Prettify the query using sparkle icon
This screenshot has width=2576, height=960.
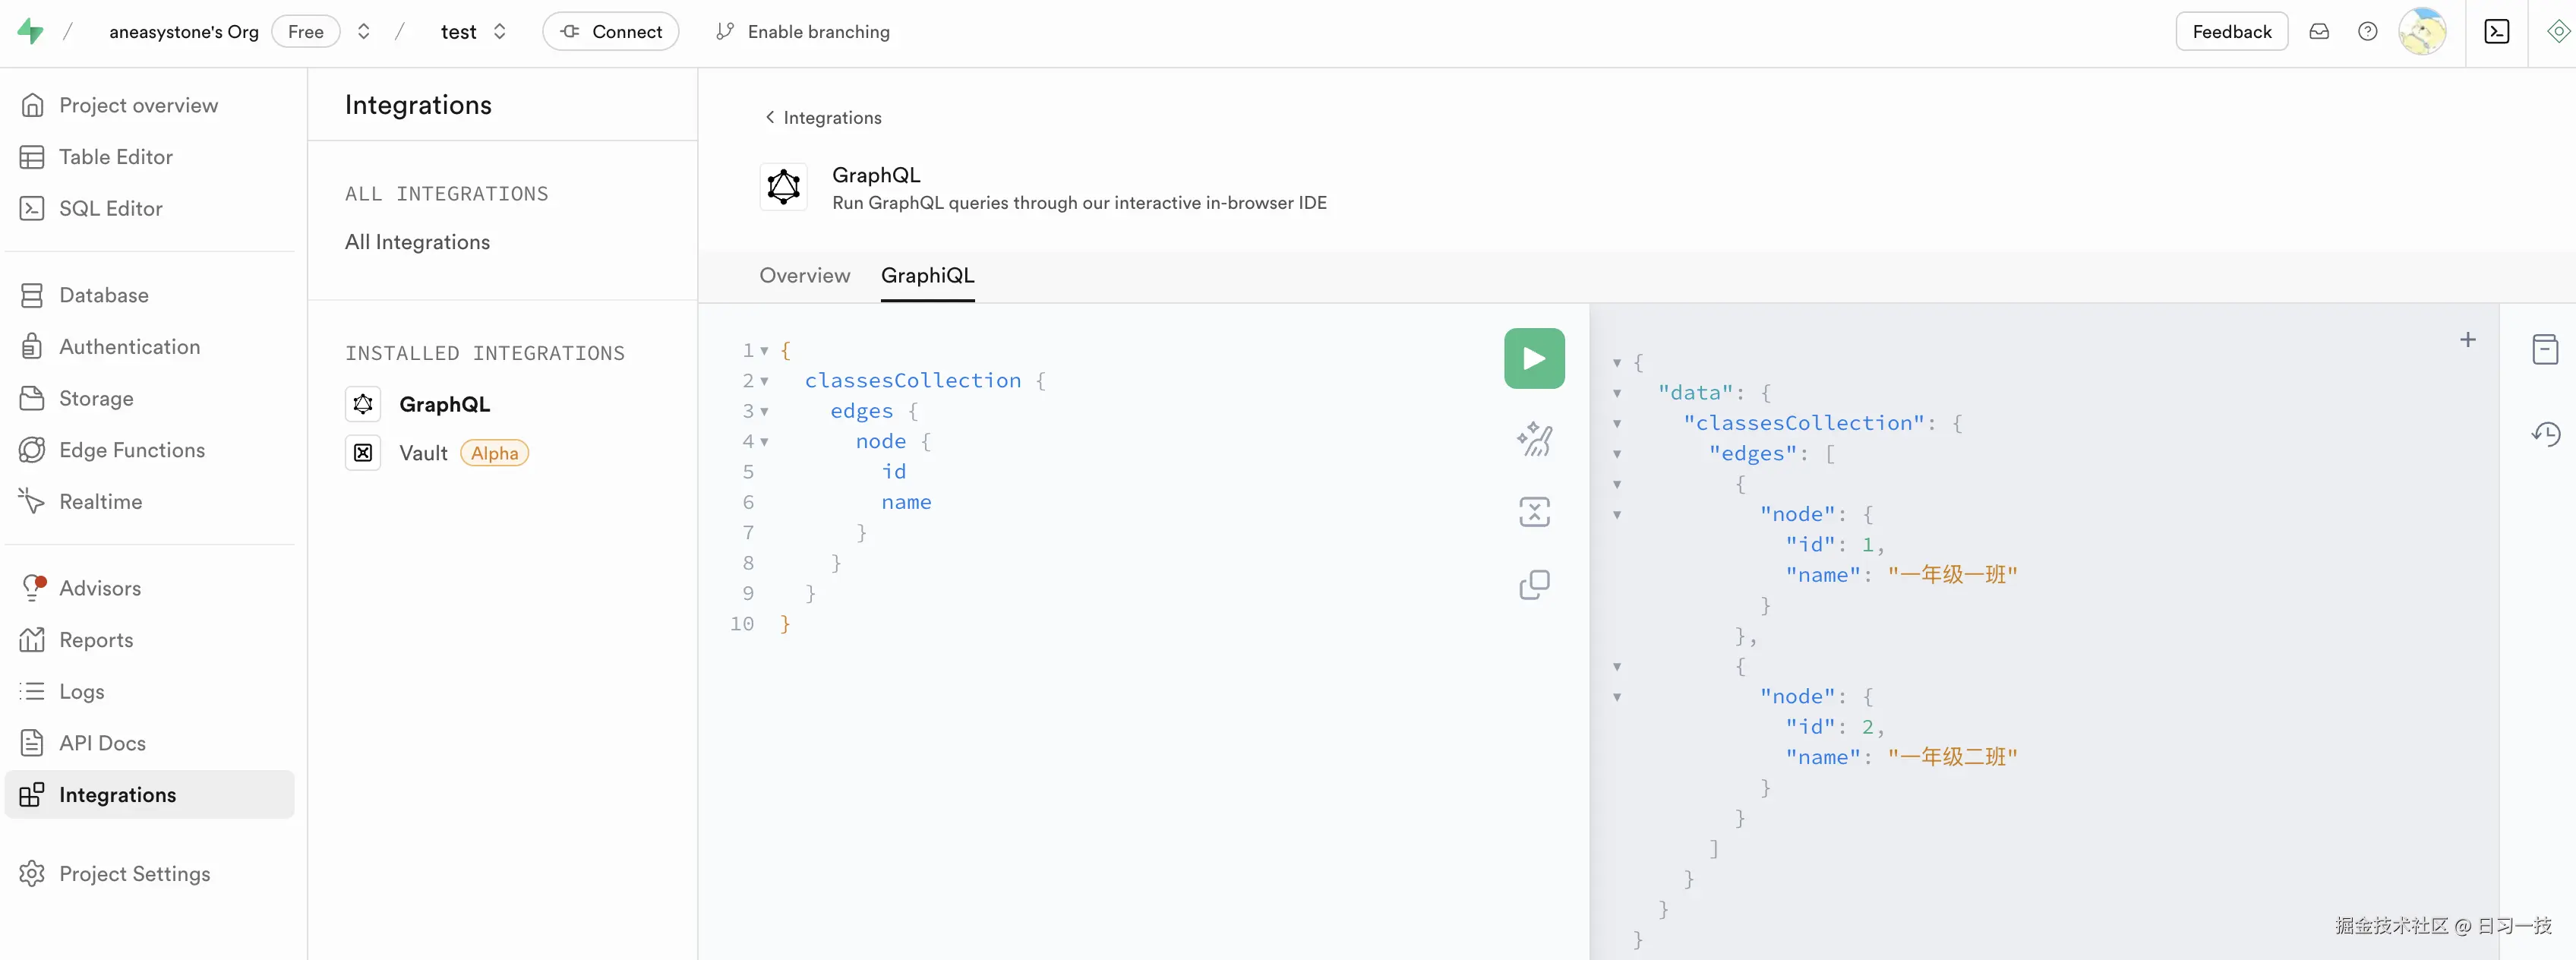tap(1533, 438)
